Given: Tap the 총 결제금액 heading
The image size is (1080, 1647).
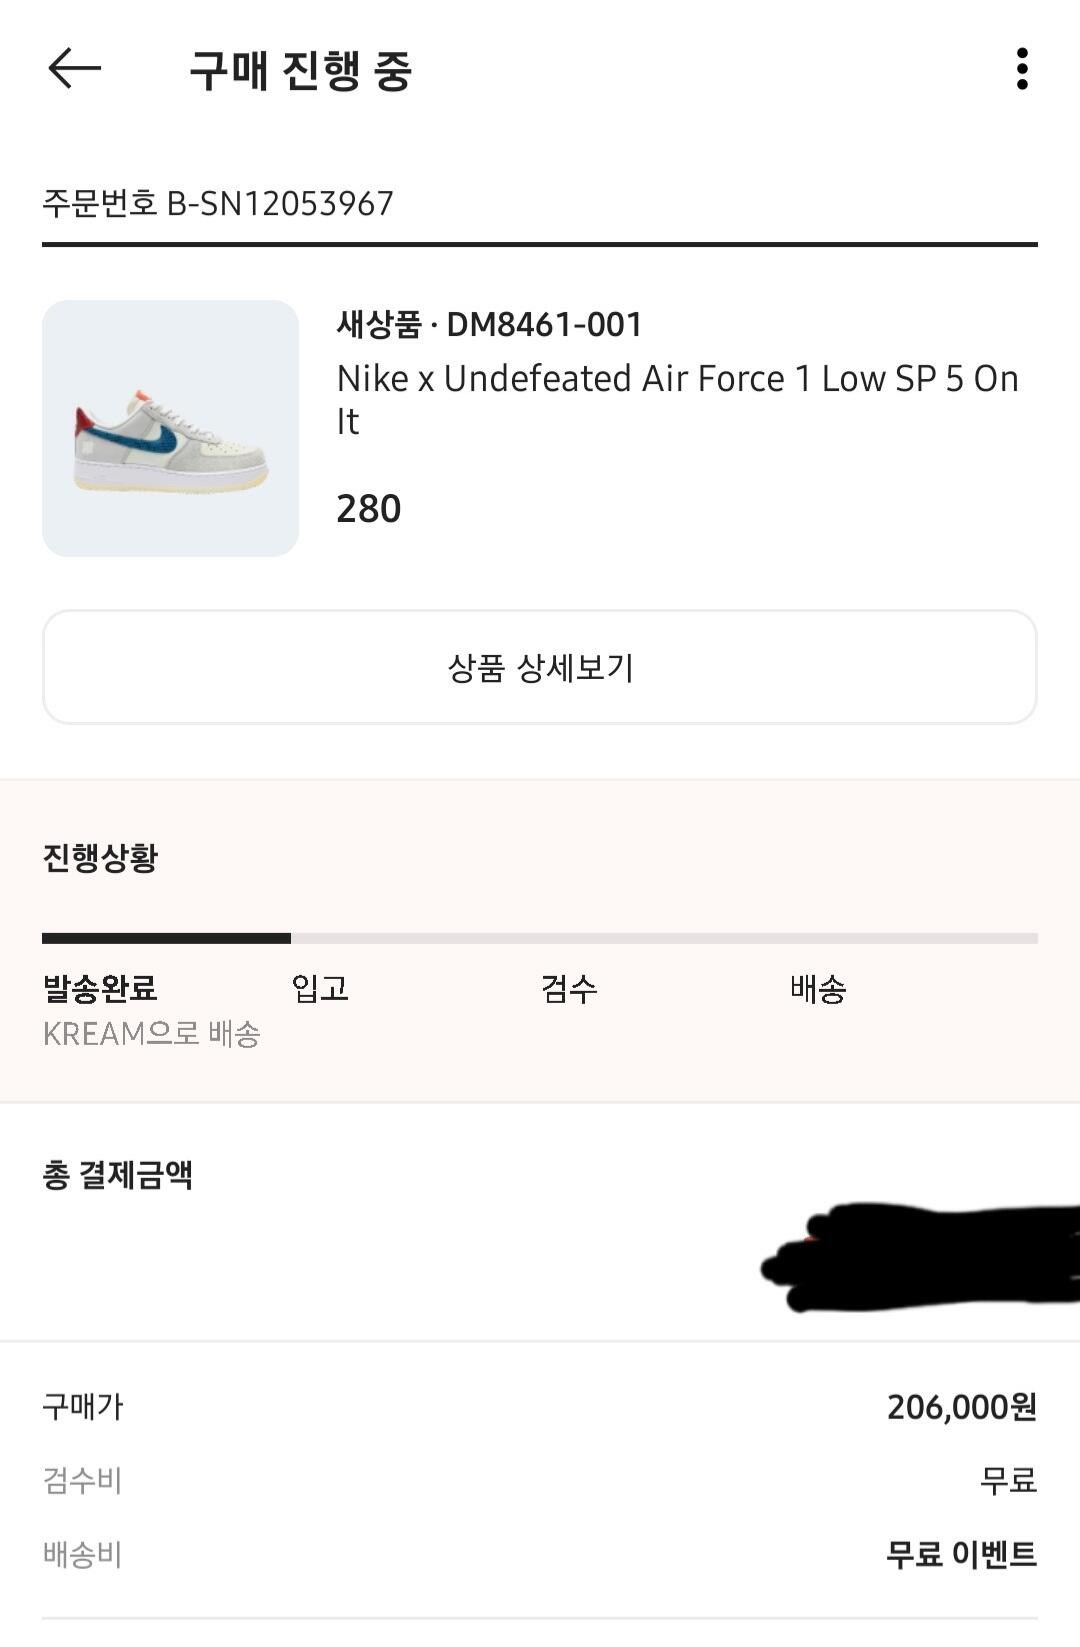Looking at the screenshot, I should 117,1175.
